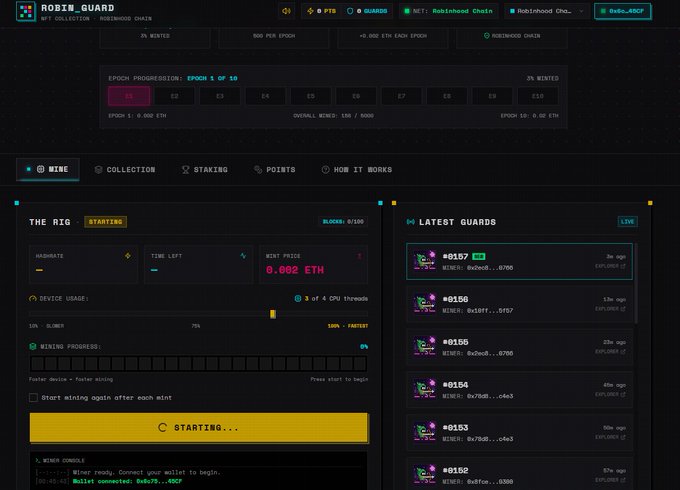Click the Wallet connected console line
Viewport: 680px width, 490px height.
[x=128, y=481]
